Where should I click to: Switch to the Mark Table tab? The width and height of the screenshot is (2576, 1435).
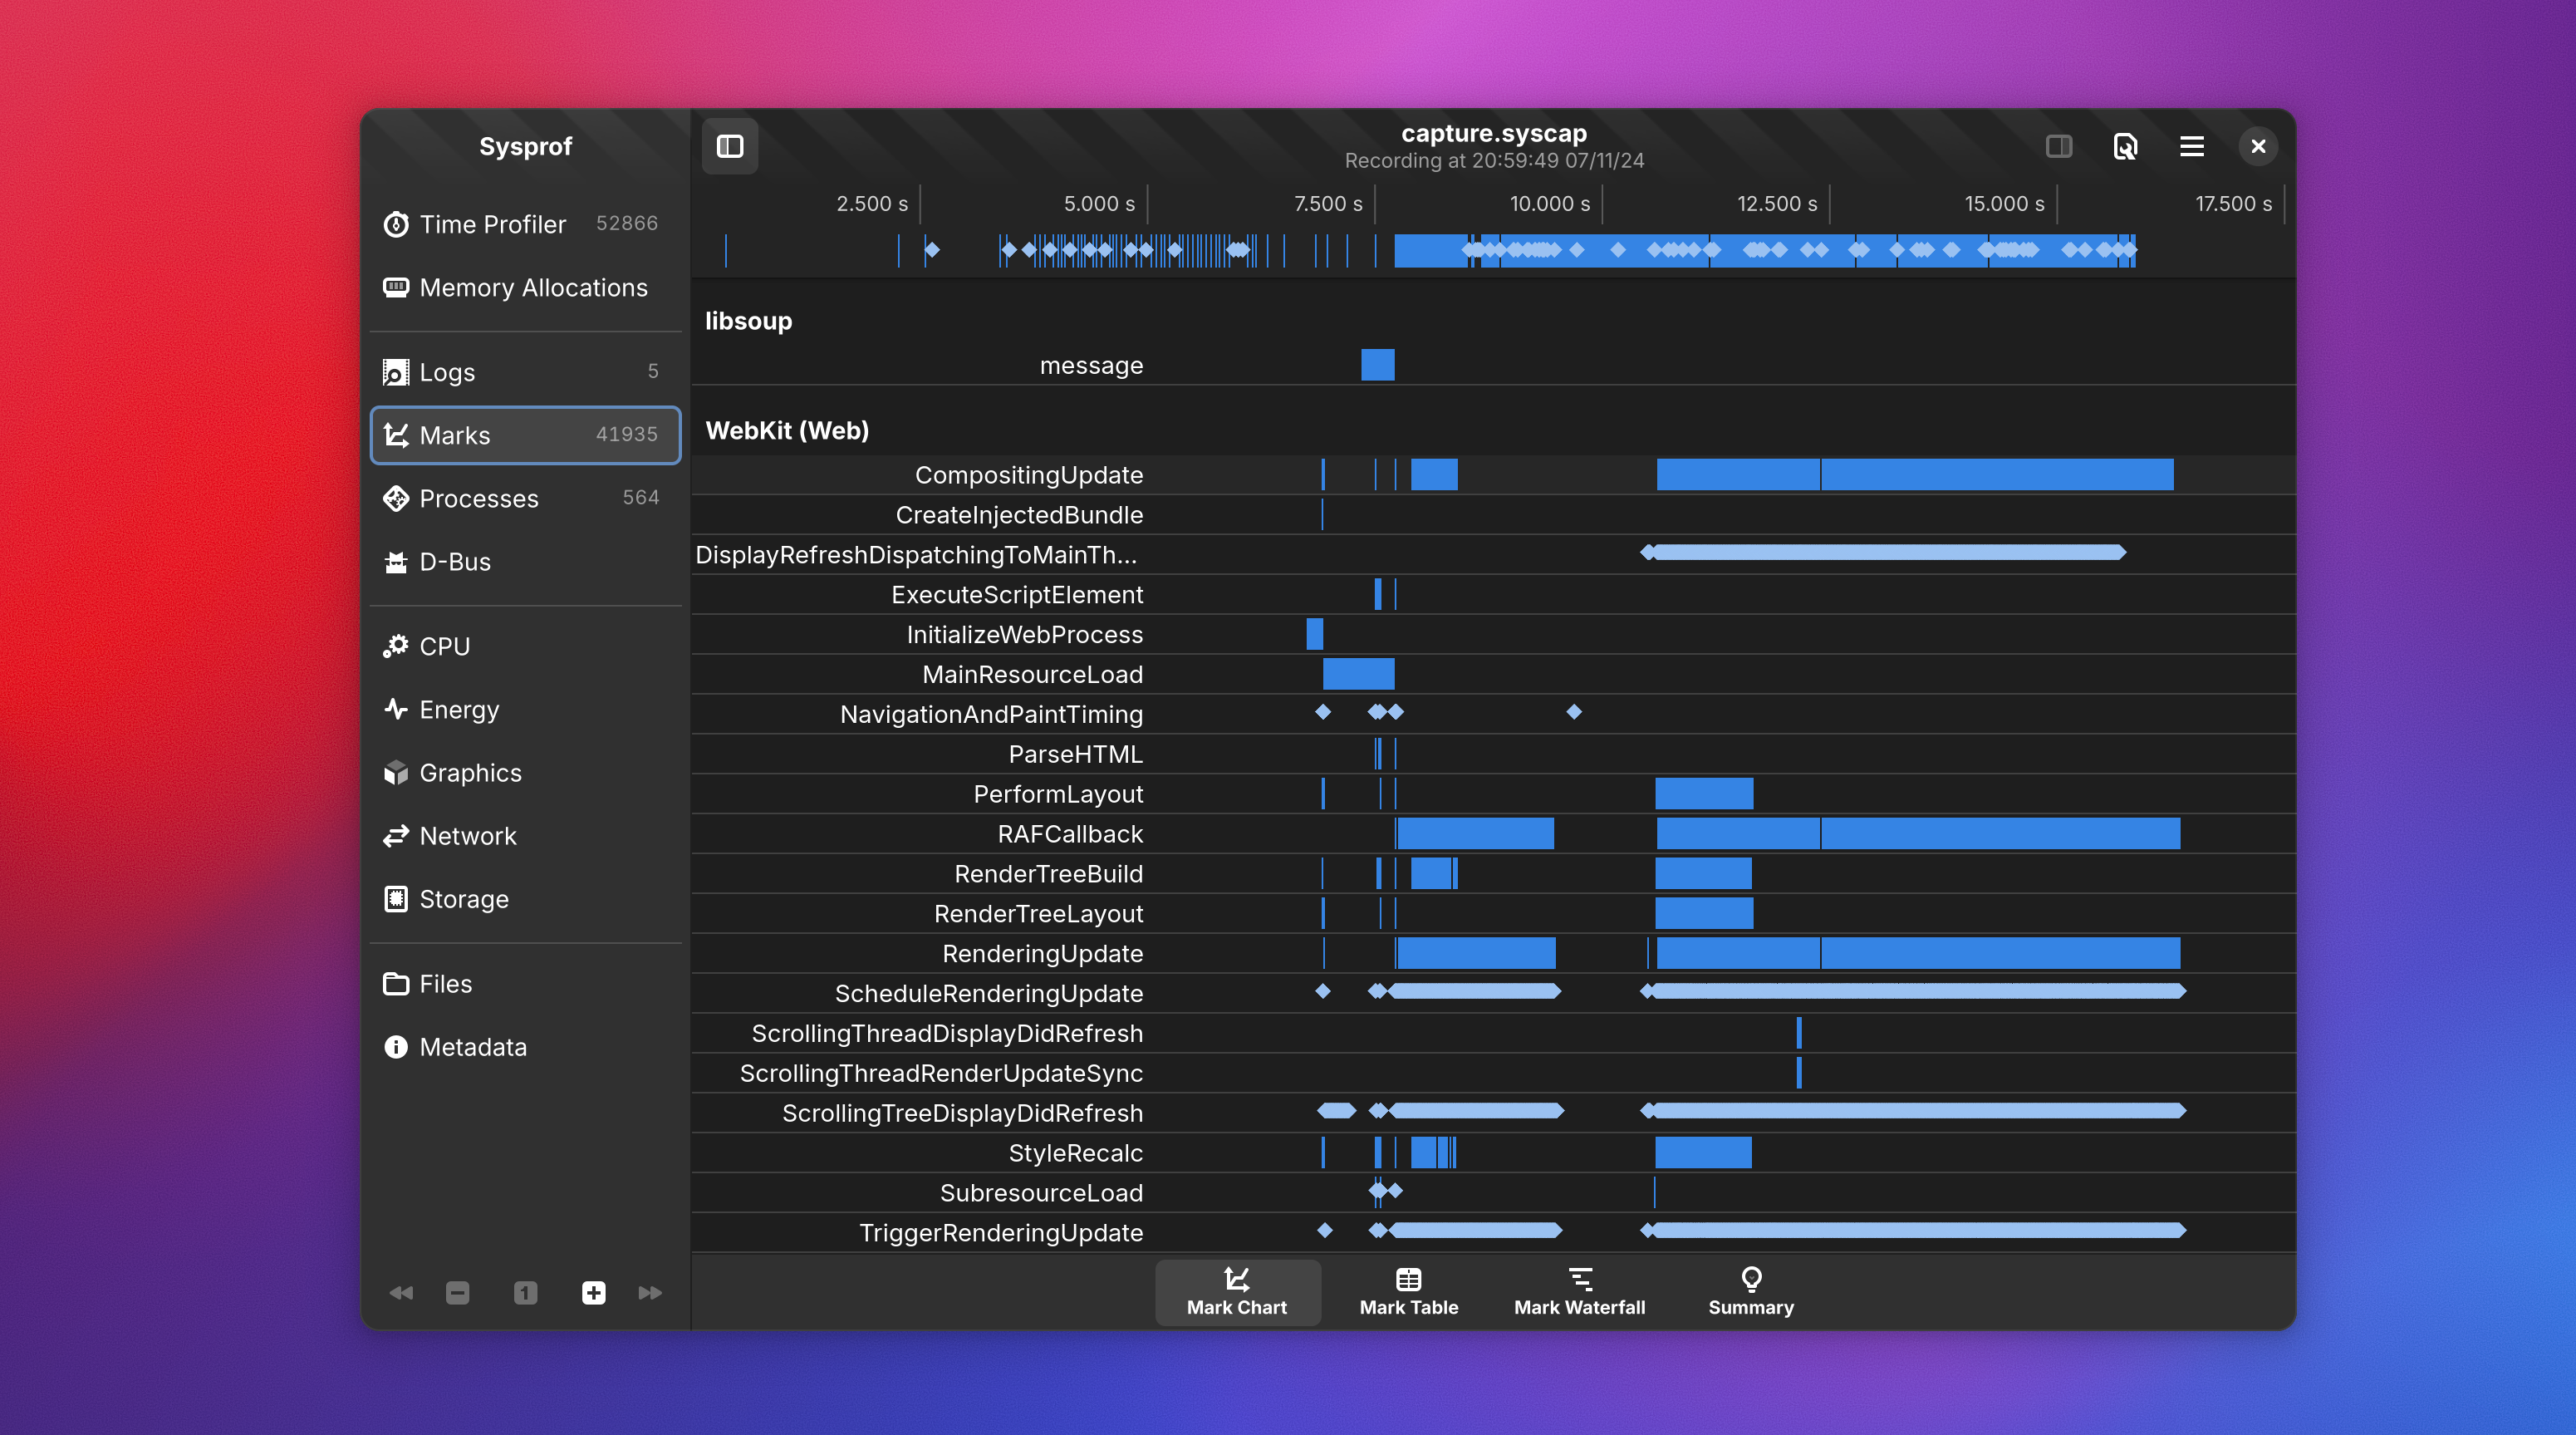(x=1408, y=1291)
